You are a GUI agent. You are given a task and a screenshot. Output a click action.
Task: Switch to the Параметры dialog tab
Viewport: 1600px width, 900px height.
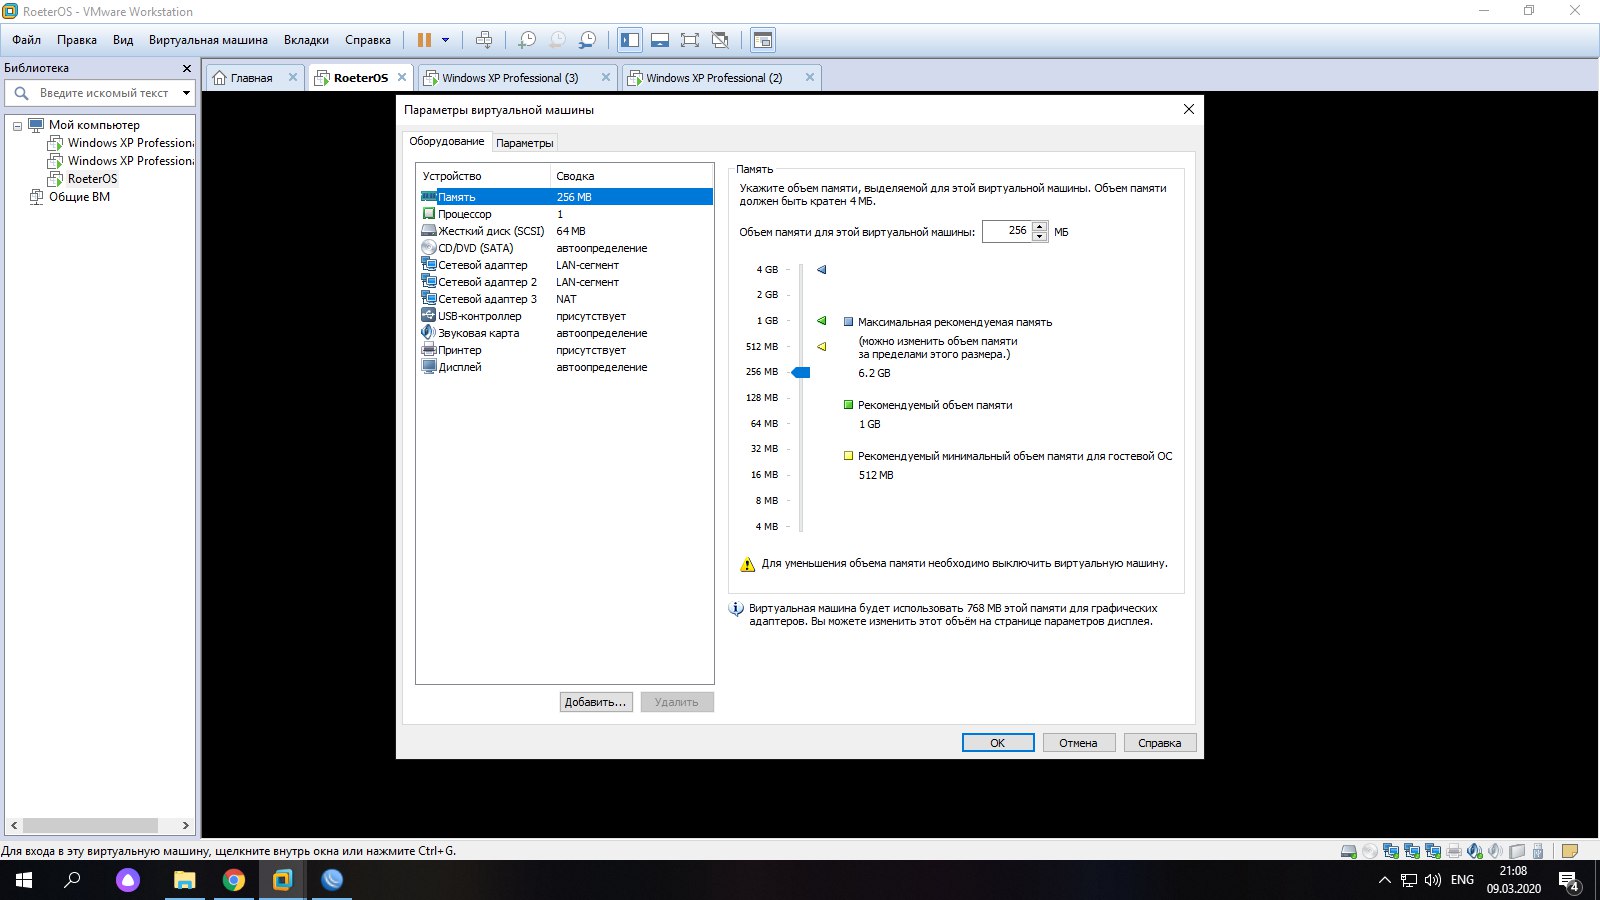[x=524, y=143]
